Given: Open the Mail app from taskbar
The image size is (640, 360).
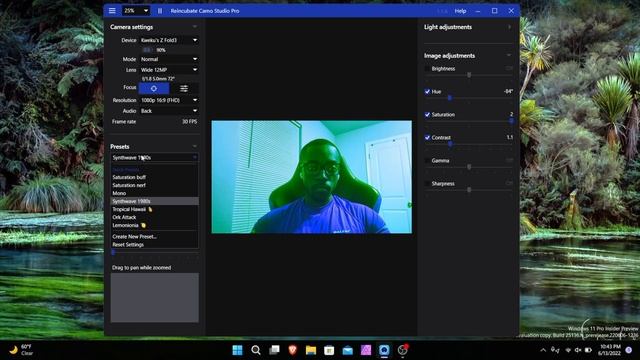Looking at the screenshot, I should coord(347,350).
